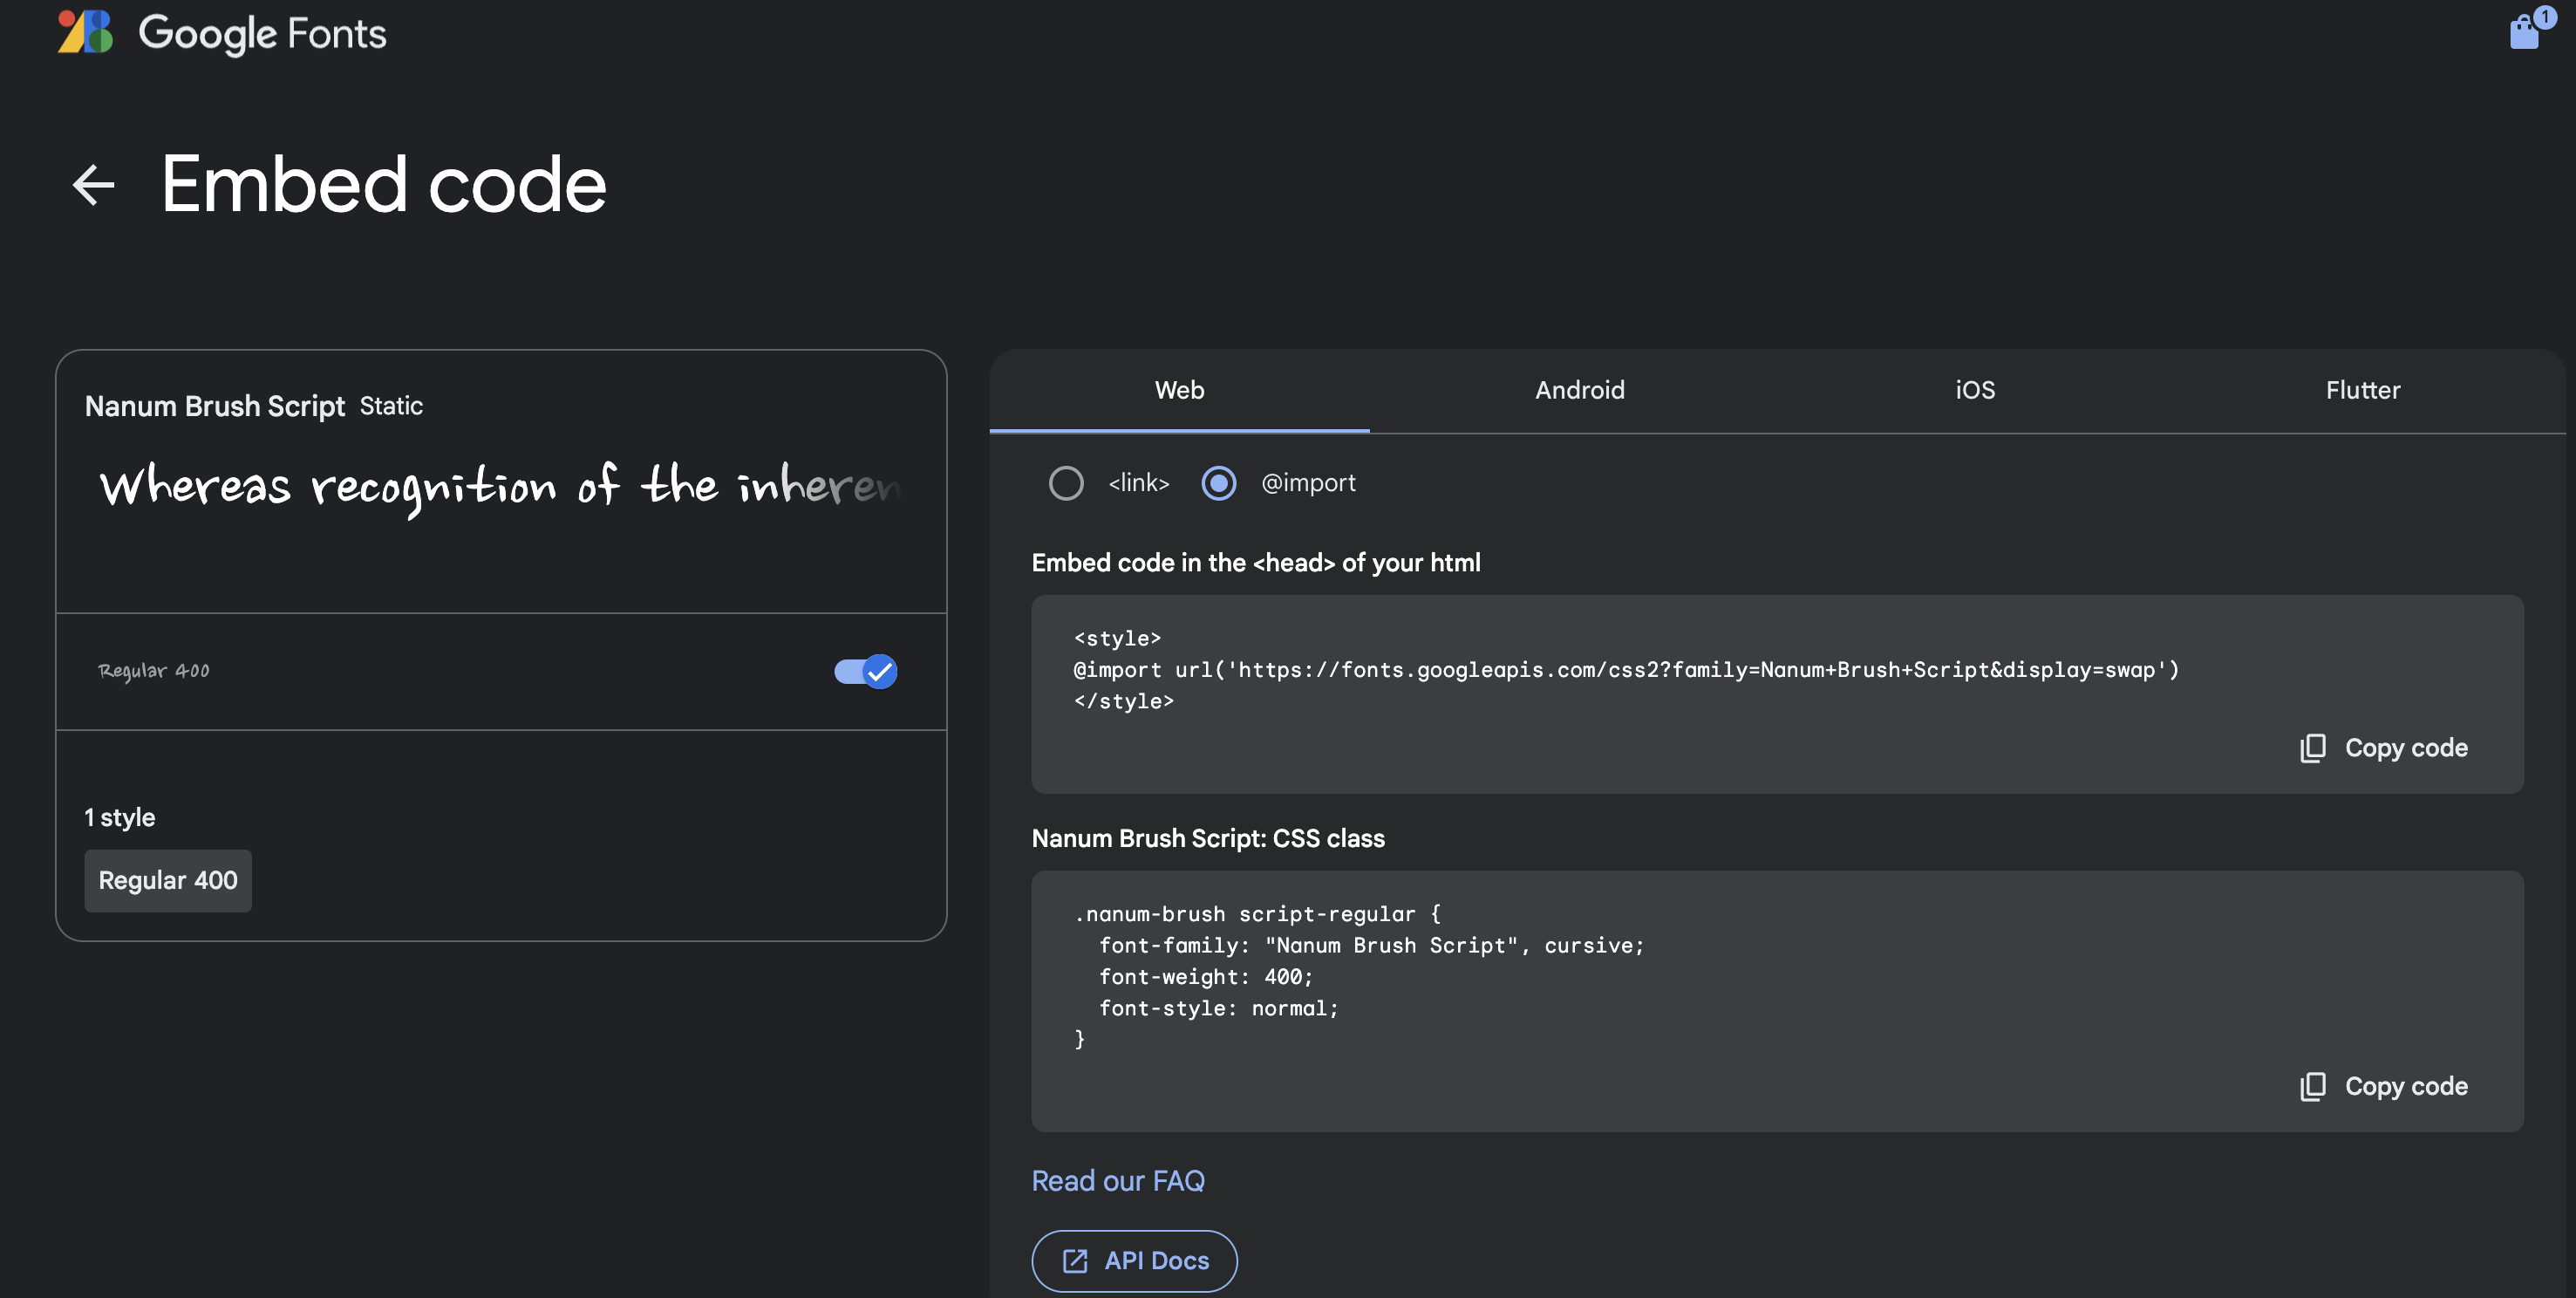Image resolution: width=2576 pixels, height=1298 pixels.
Task: Click the Regular 400 style chip
Action: pyautogui.click(x=168, y=880)
